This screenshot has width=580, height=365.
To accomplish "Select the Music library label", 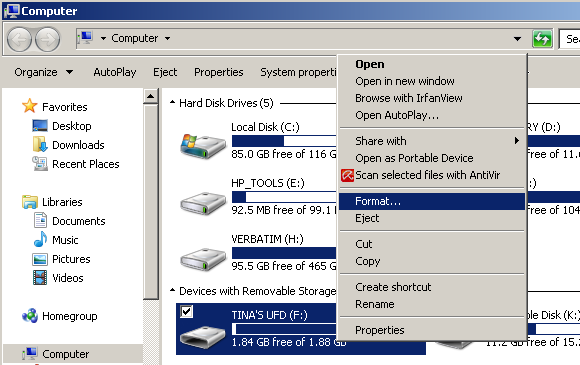I will click(65, 240).
